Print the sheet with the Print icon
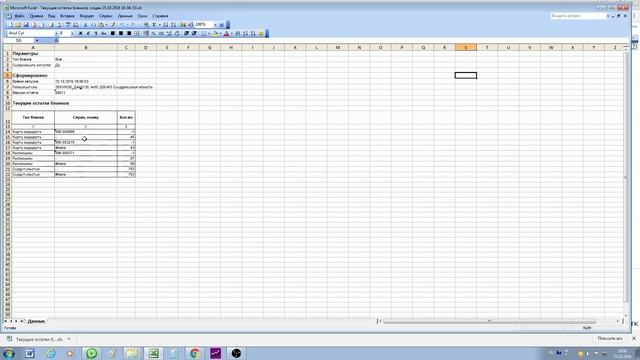This screenshot has width=640, height=360. (x=51, y=25)
